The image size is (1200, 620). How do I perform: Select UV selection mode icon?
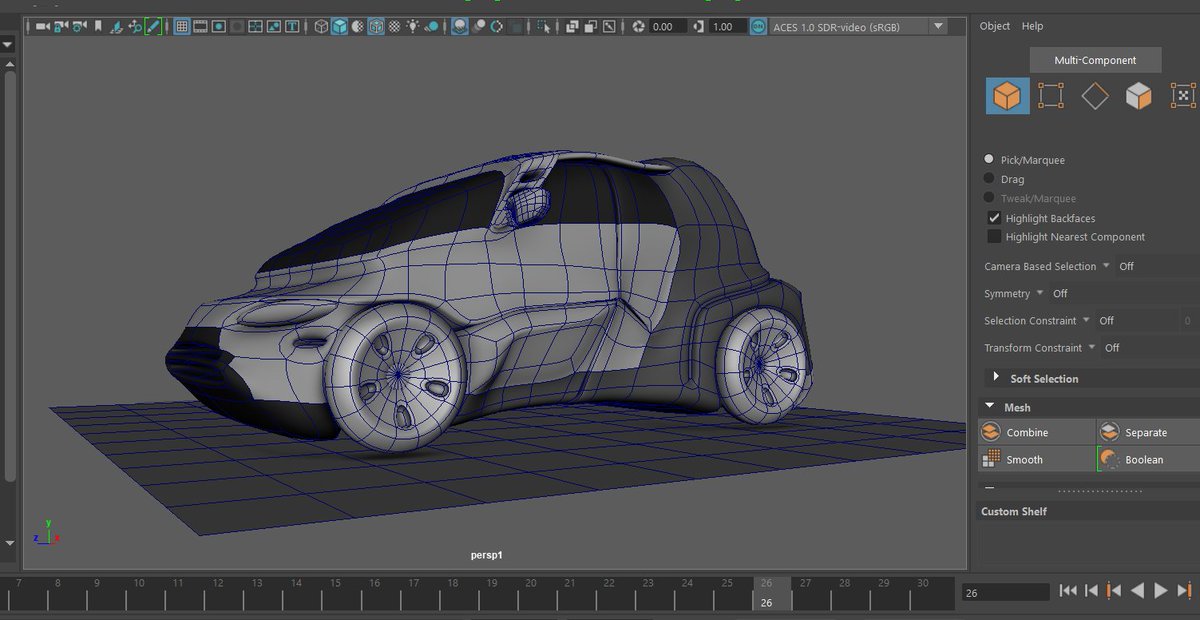coord(1183,96)
